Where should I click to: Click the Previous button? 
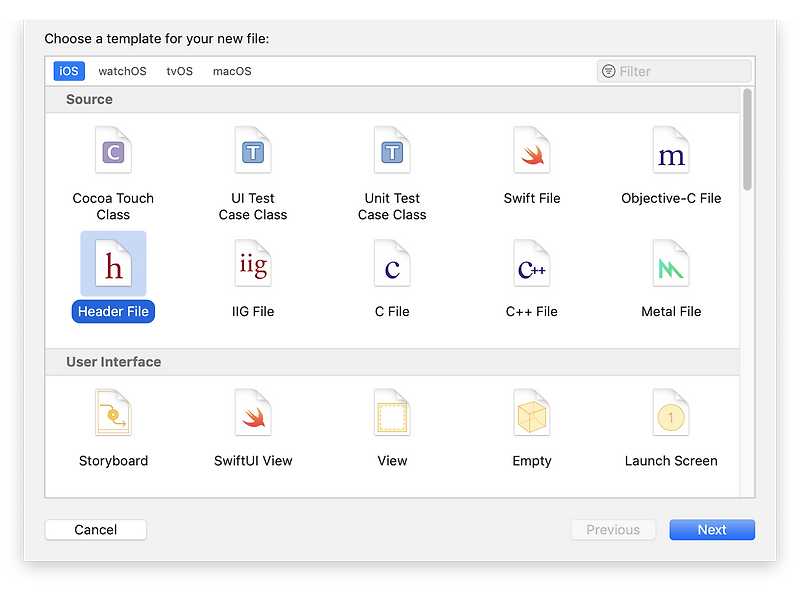point(613,530)
